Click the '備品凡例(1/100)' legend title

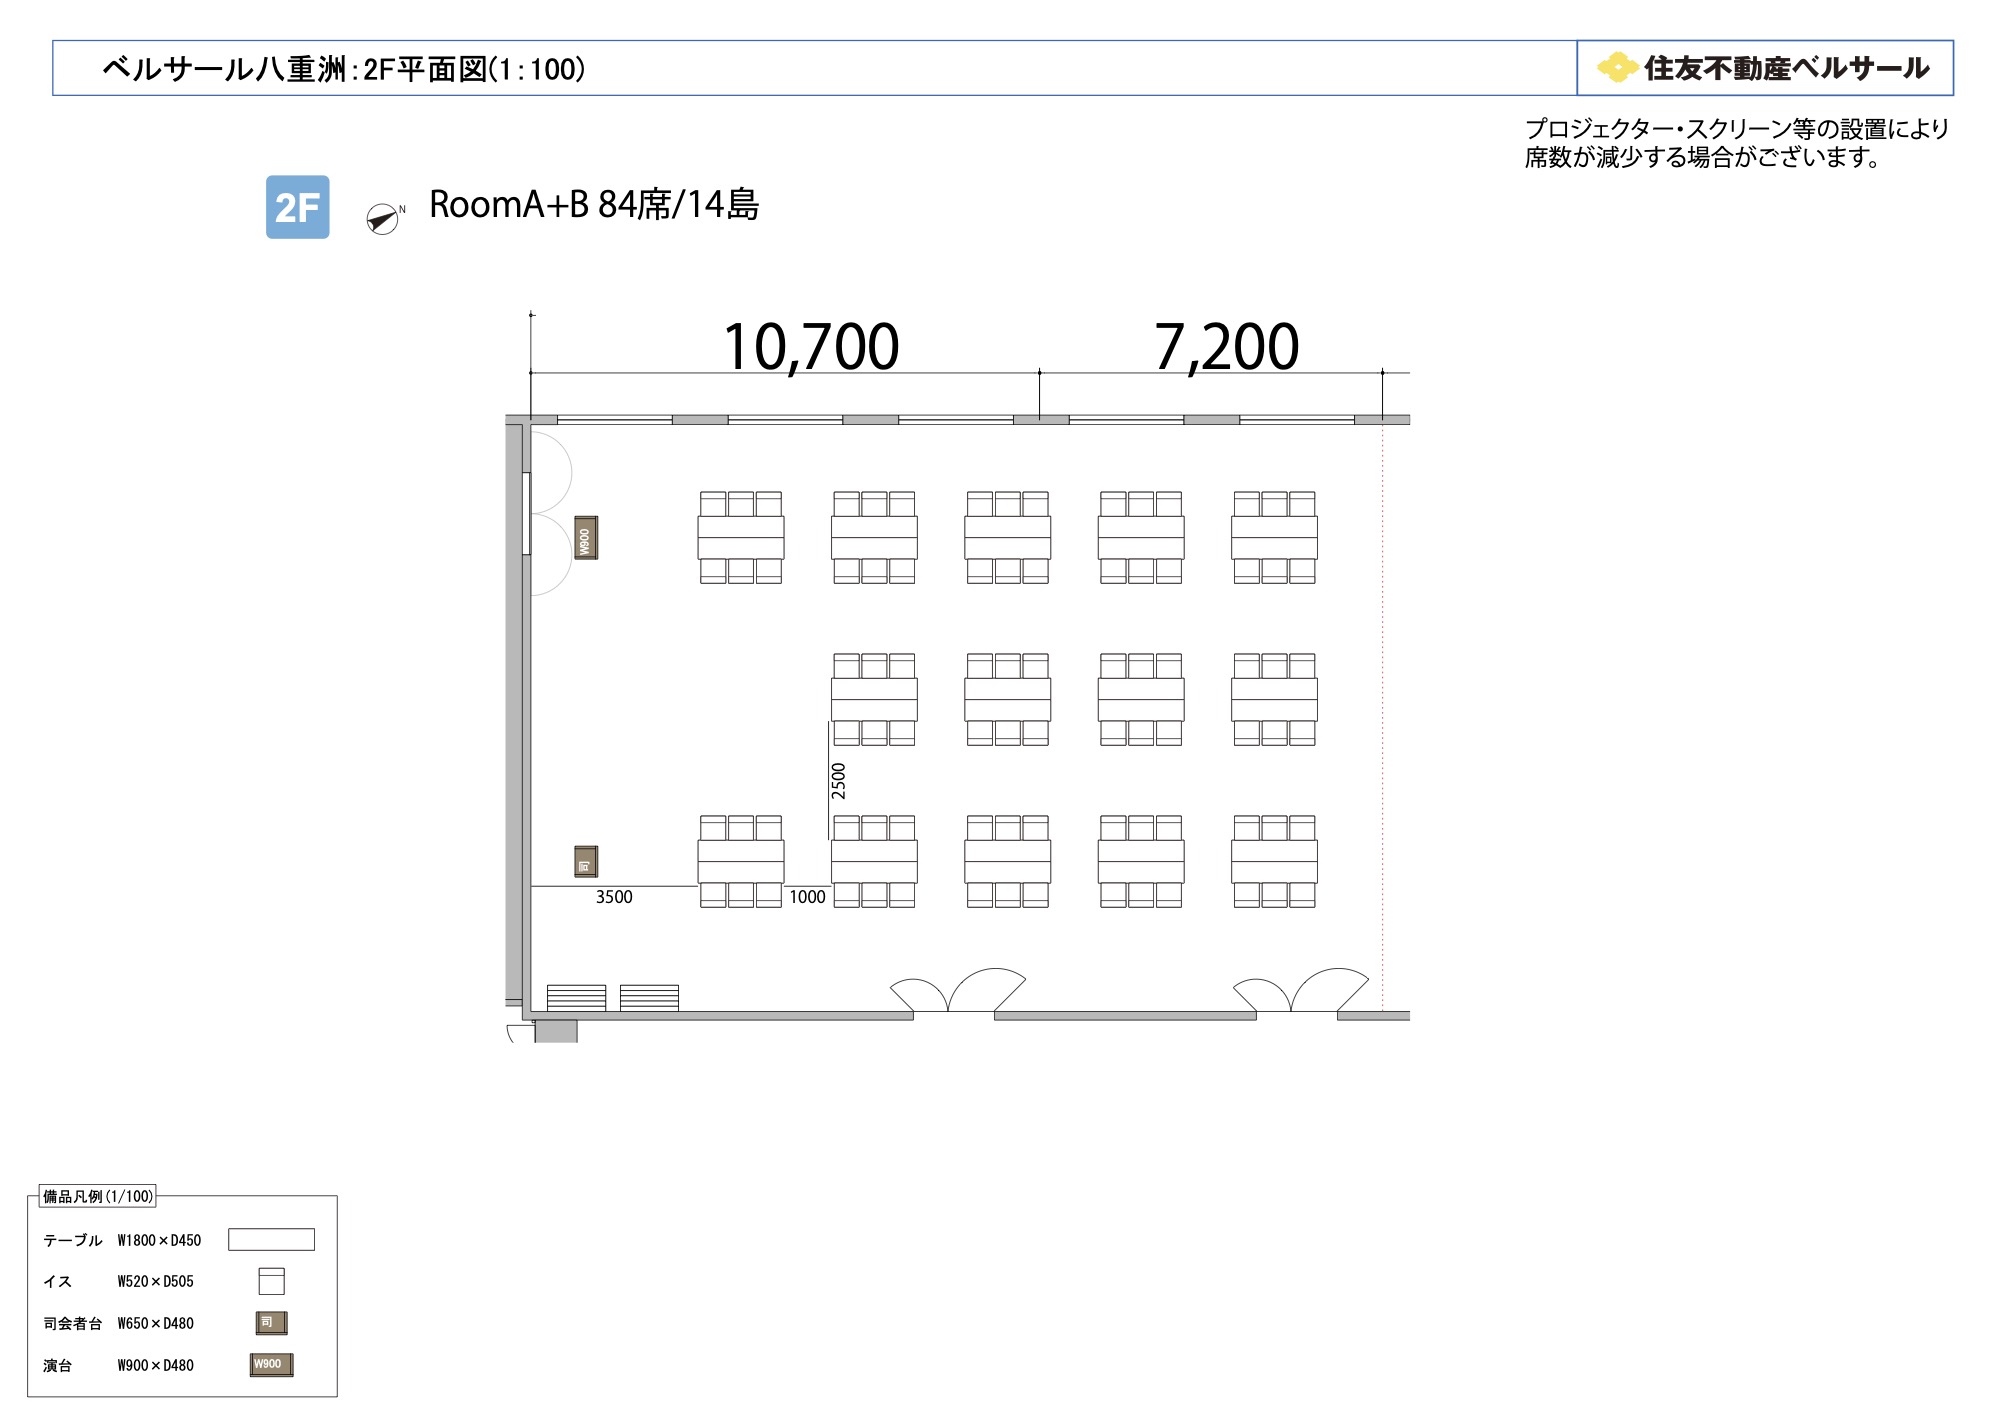(x=98, y=1196)
